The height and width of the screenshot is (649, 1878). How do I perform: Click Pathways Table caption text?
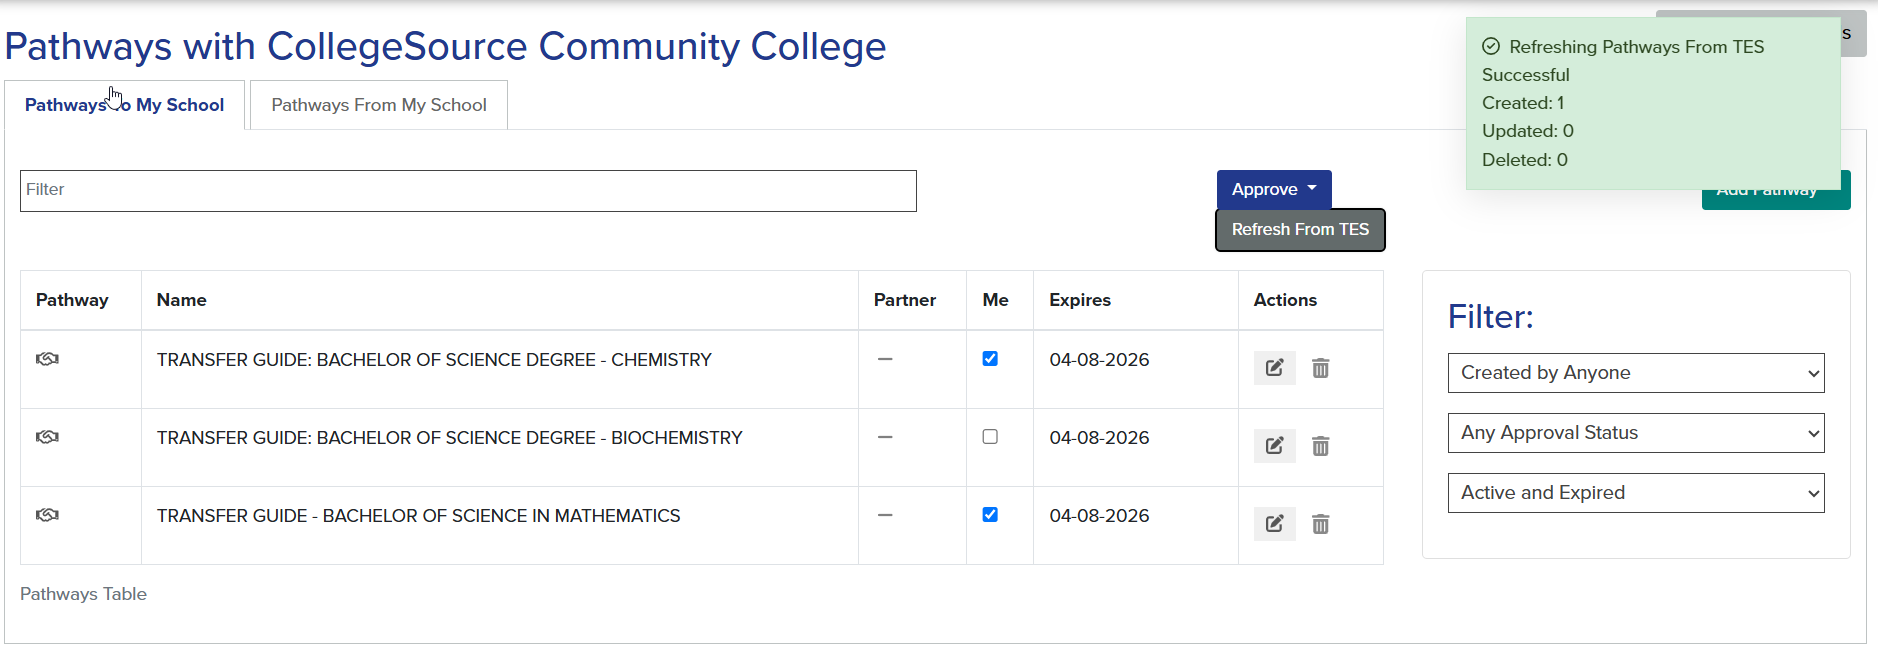click(x=83, y=594)
